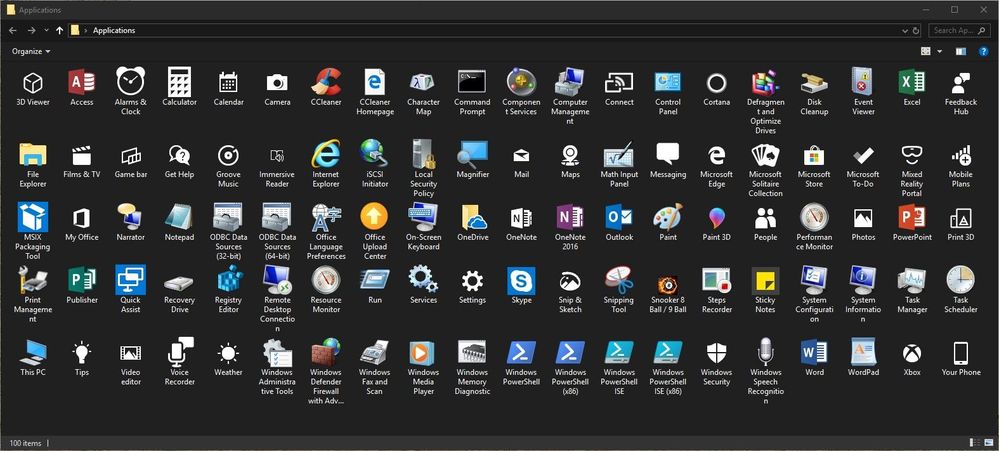Screen dimensions: 999x451
Task: Select the OneNote 2016 icon
Action: click(x=570, y=217)
